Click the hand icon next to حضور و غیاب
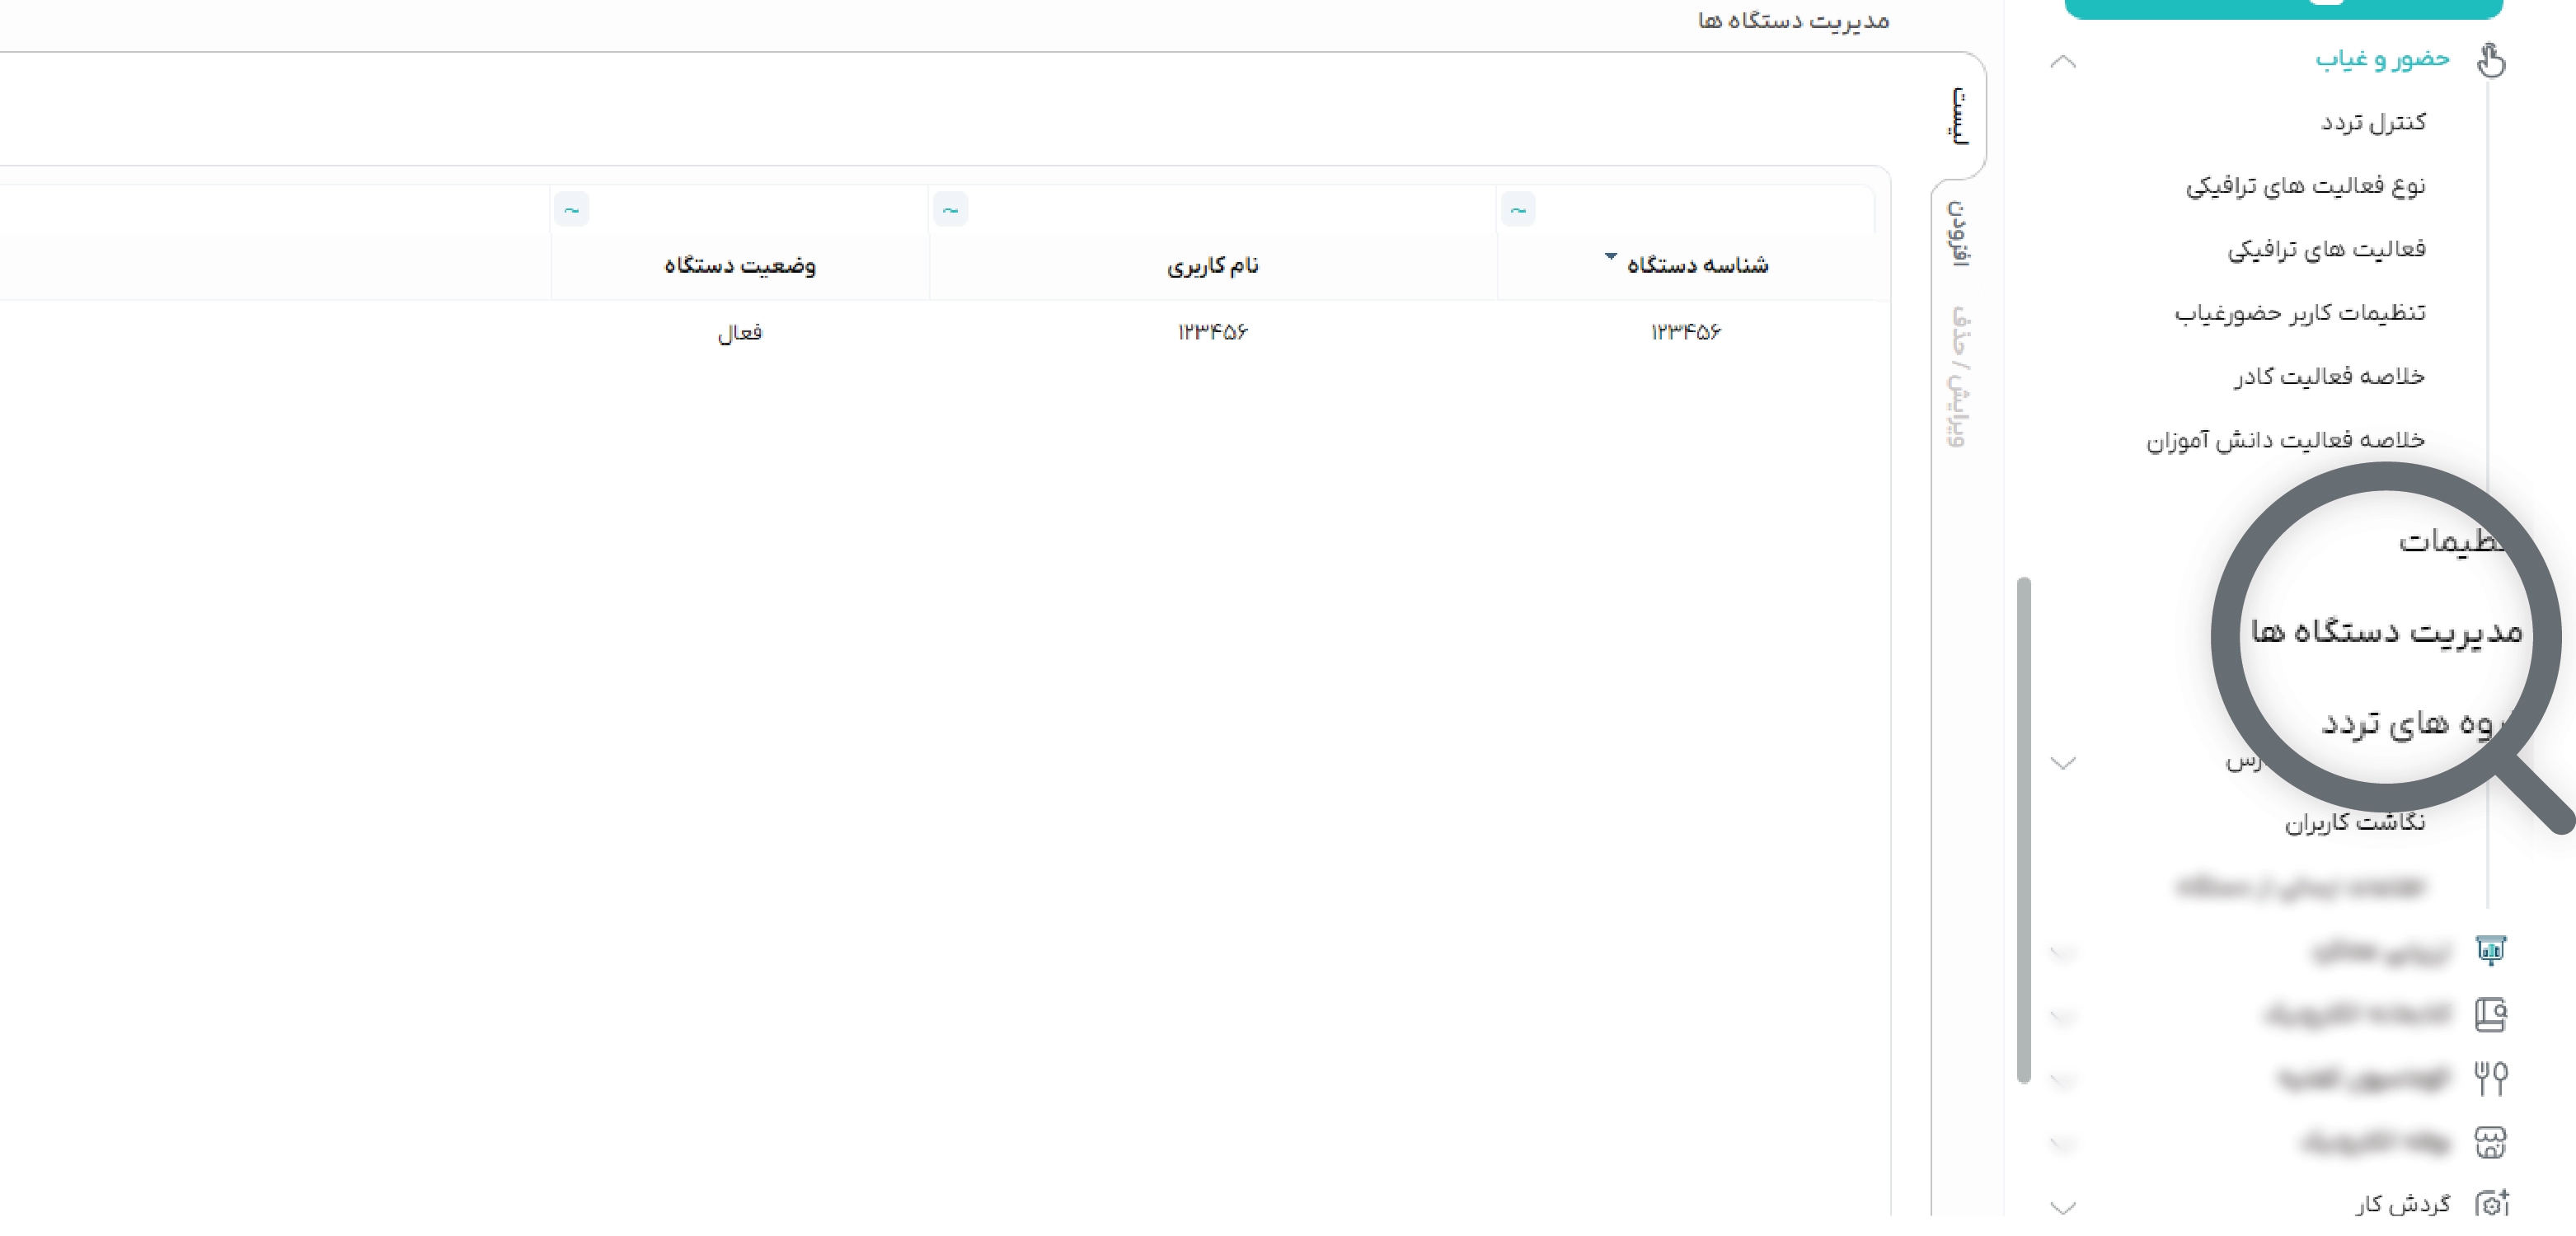Screen dimensions: 2576x1236 [2491, 59]
